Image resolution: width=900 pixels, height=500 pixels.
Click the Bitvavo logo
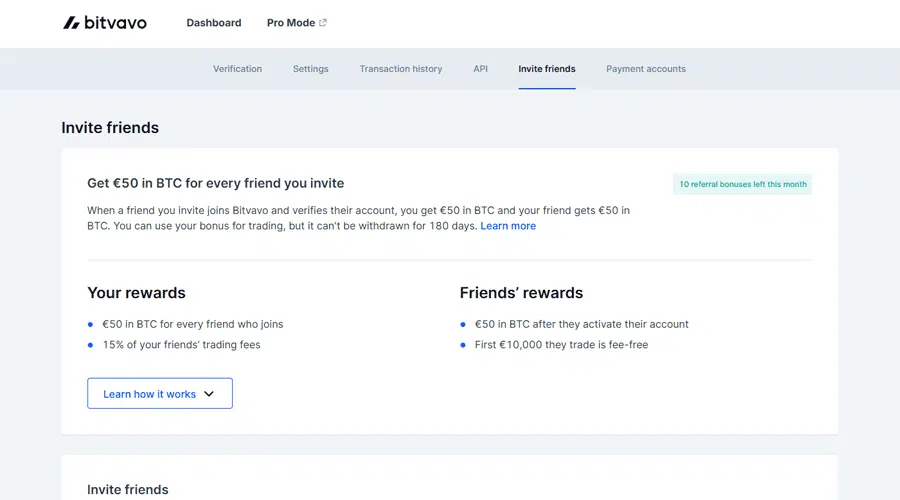[104, 23]
